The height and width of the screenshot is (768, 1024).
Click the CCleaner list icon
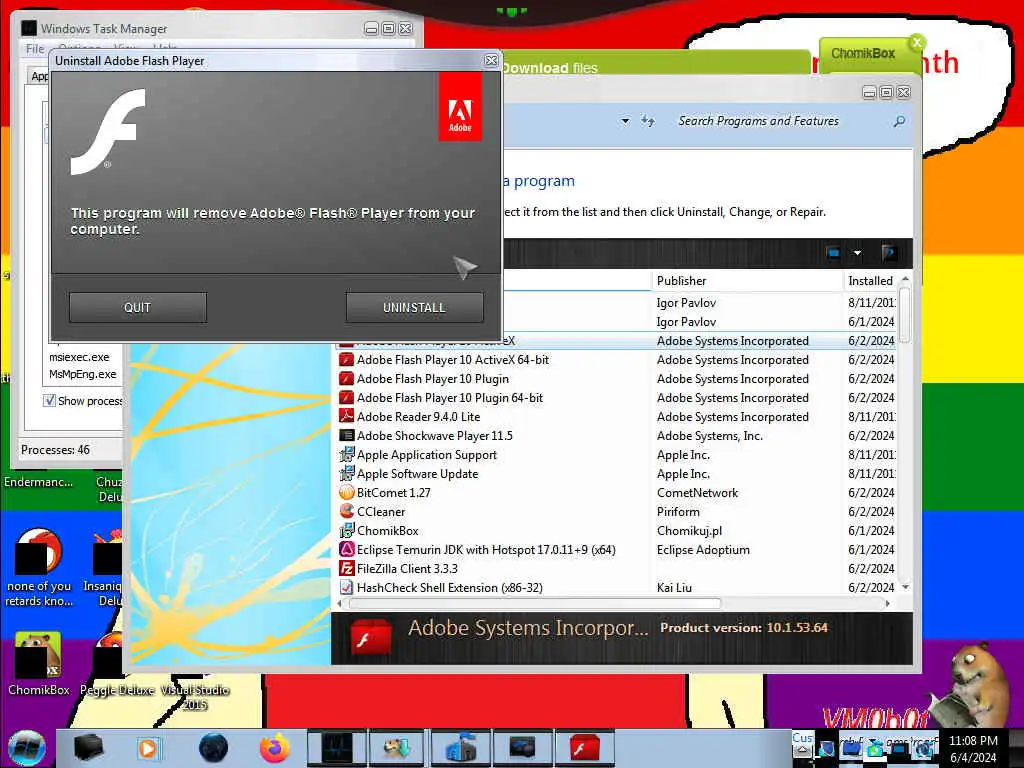coord(347,511)
